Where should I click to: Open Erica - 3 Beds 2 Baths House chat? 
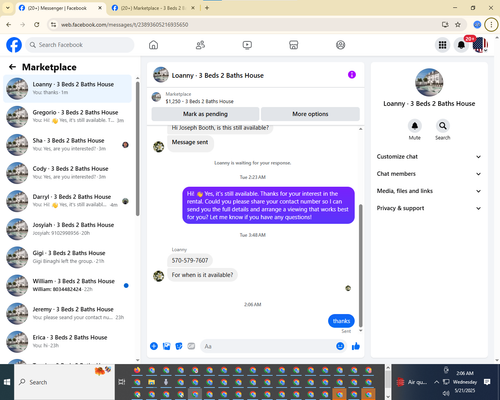click(x=68, y=341)
